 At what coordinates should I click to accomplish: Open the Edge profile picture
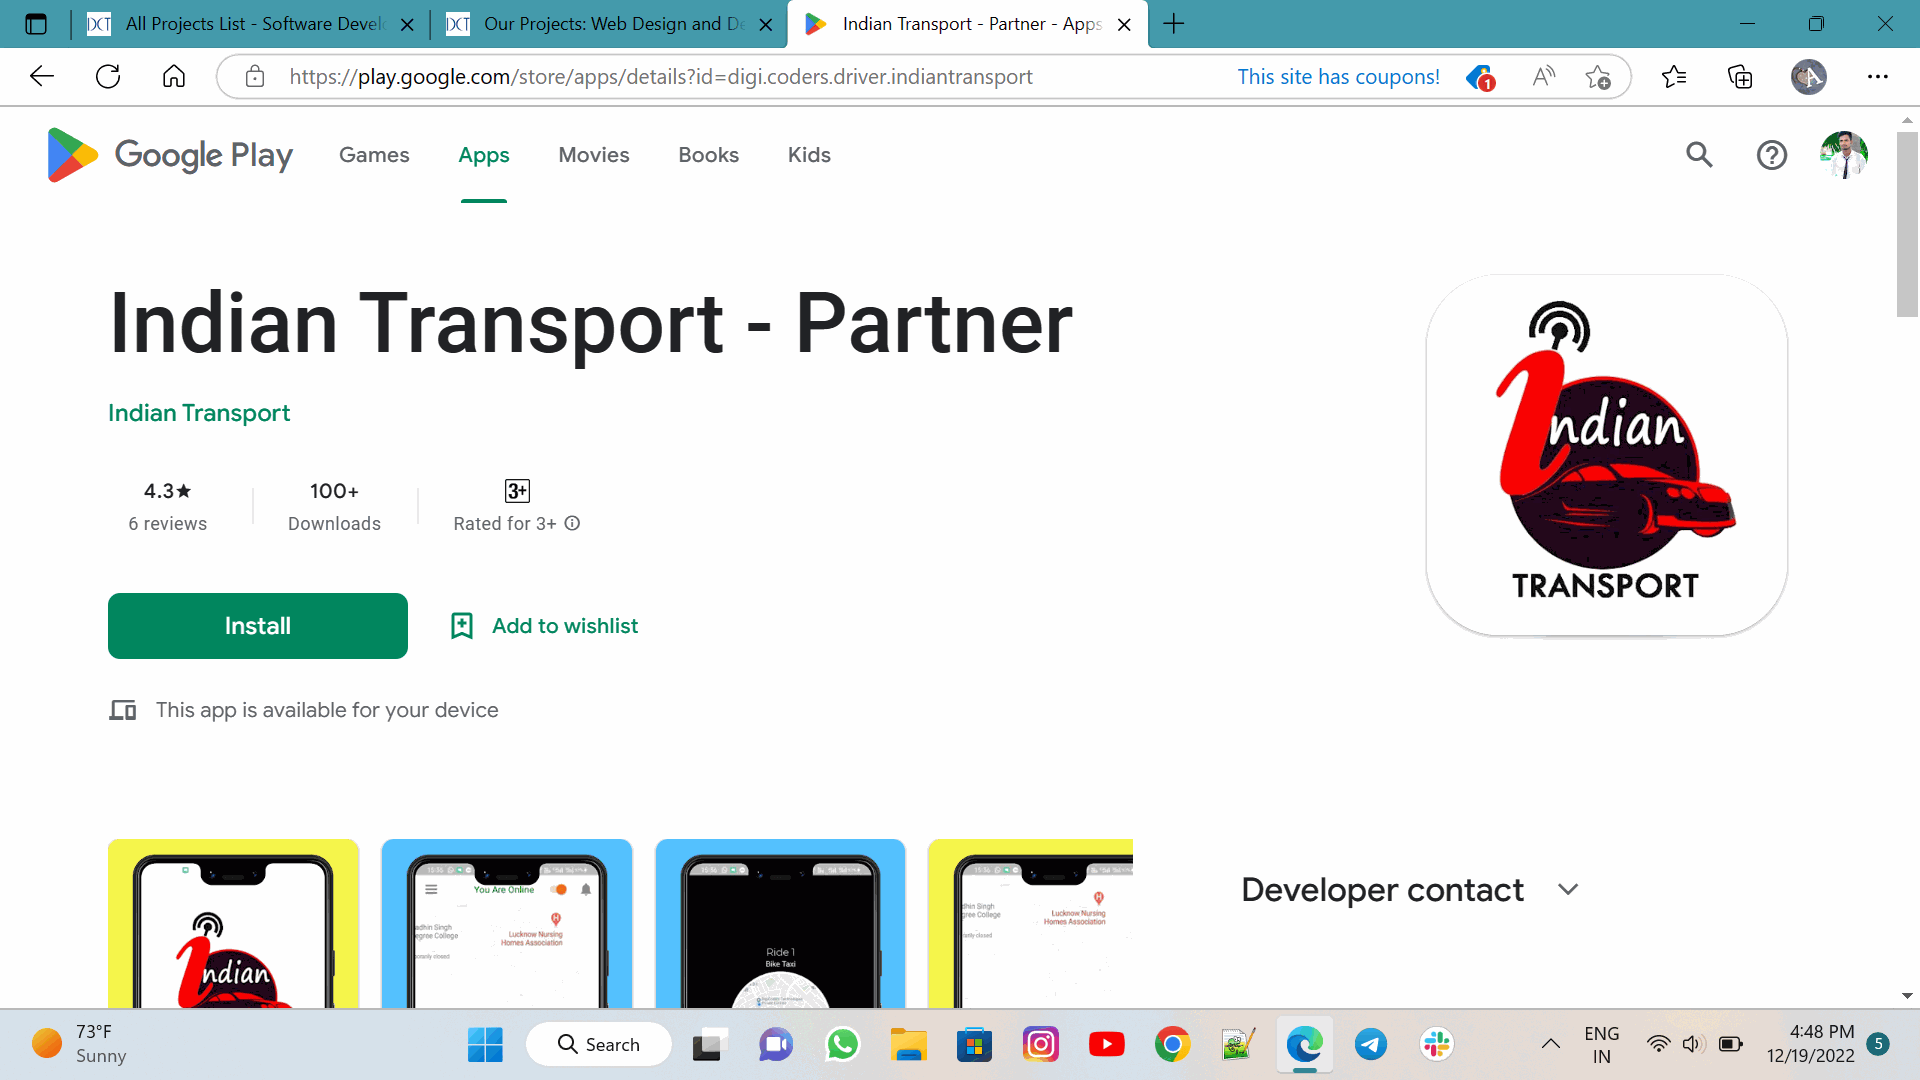click(1808, 76)
